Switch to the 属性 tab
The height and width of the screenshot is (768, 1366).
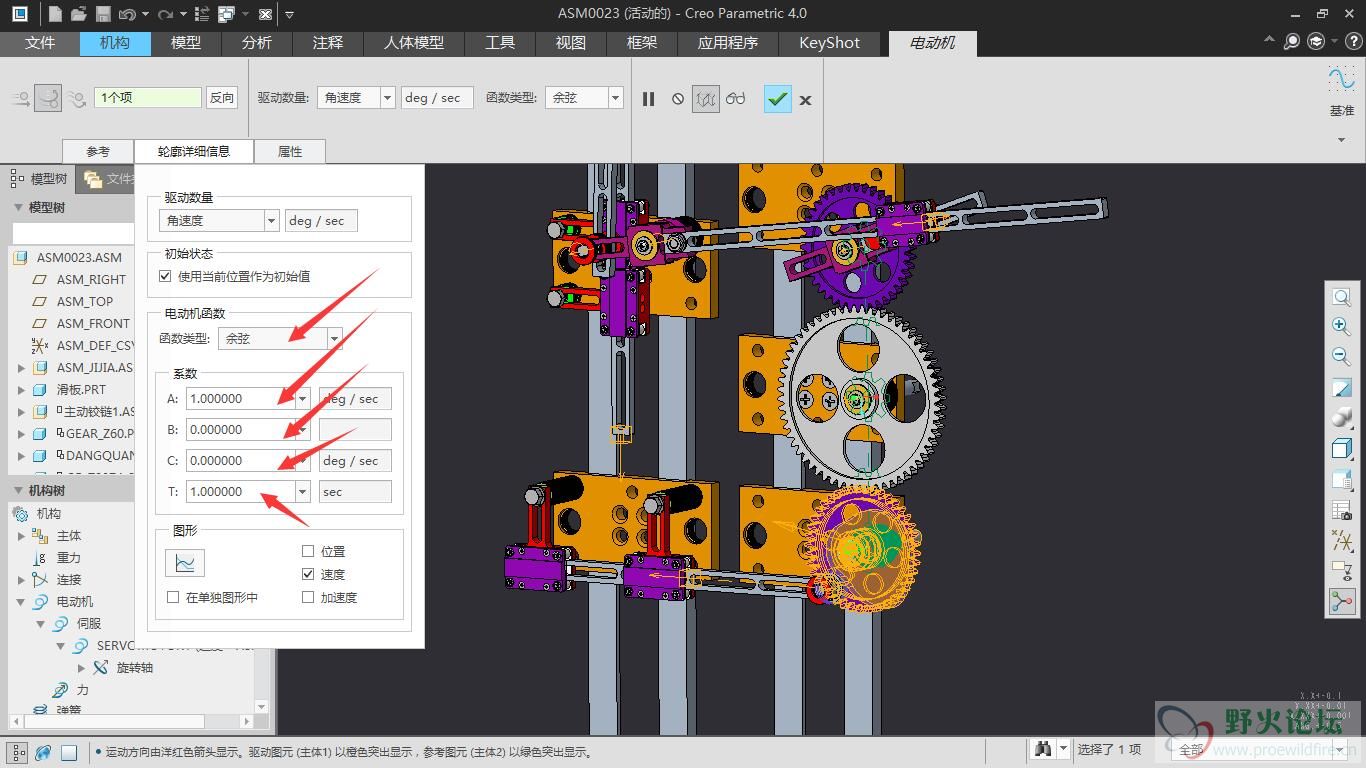point(289,151)
